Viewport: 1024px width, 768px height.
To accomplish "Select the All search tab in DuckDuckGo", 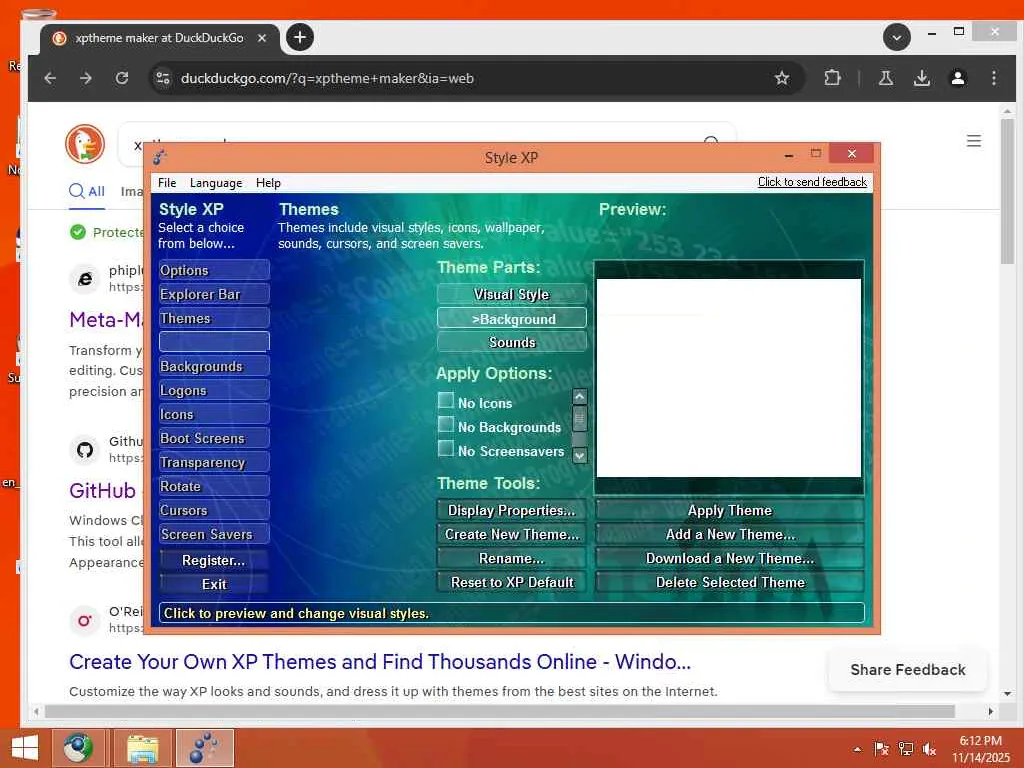I will pos(88,191).
